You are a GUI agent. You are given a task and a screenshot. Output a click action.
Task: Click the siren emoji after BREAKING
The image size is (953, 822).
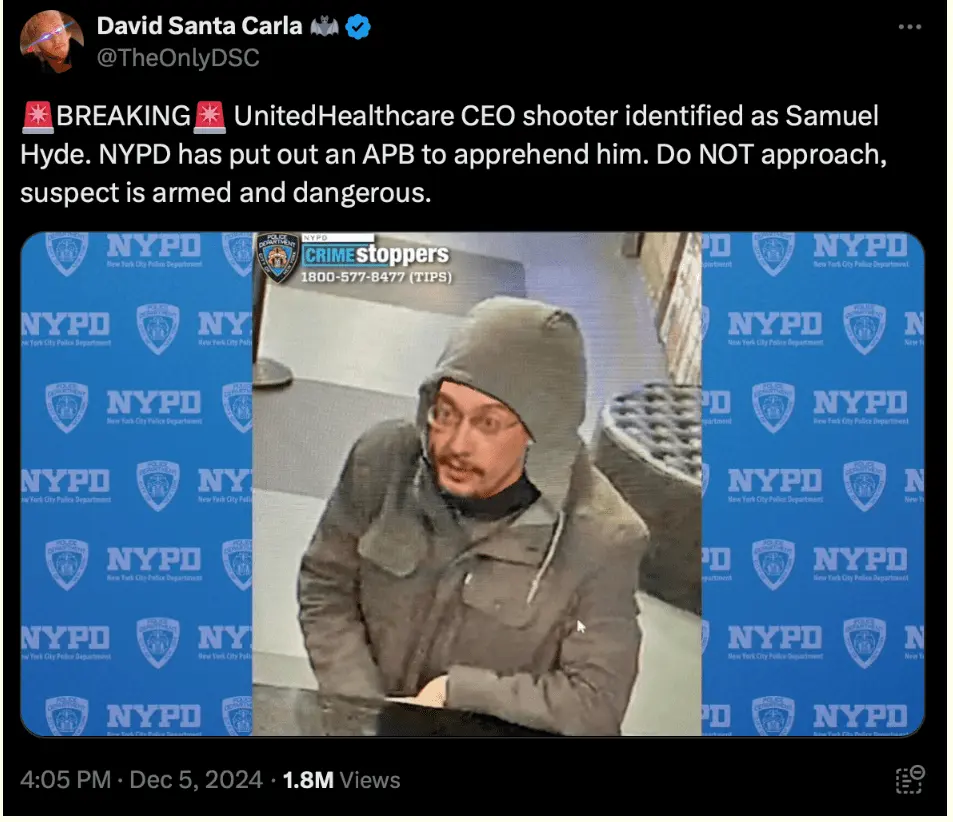click(210, 117)
